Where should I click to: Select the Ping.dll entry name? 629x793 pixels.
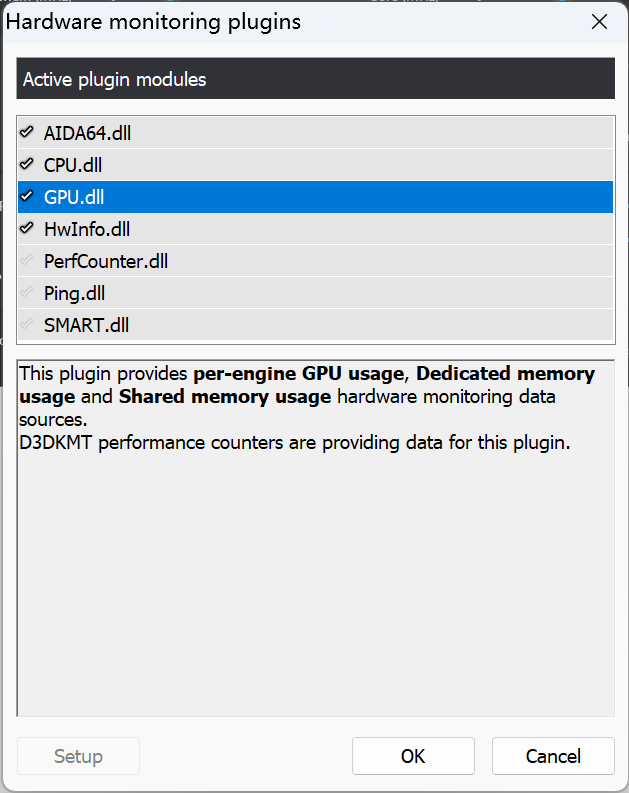click(74, 293)
